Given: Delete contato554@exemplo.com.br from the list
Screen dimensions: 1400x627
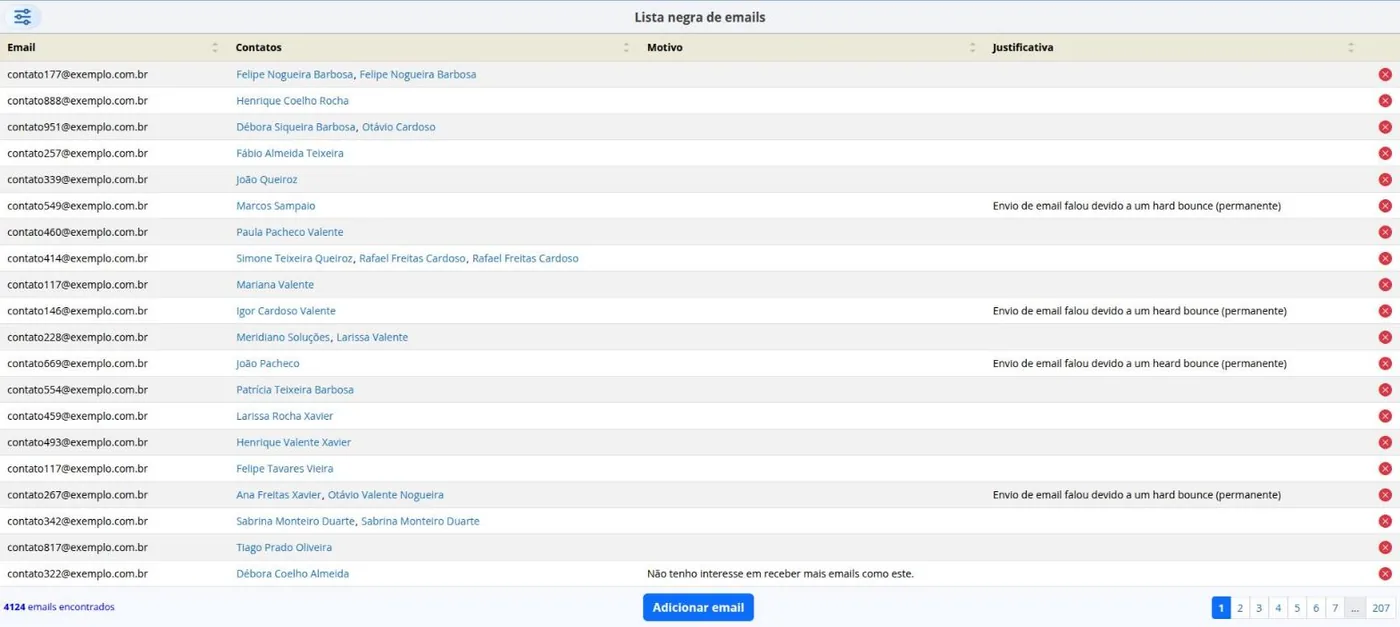Looking at the screenshot, I should coord(1385,390).
